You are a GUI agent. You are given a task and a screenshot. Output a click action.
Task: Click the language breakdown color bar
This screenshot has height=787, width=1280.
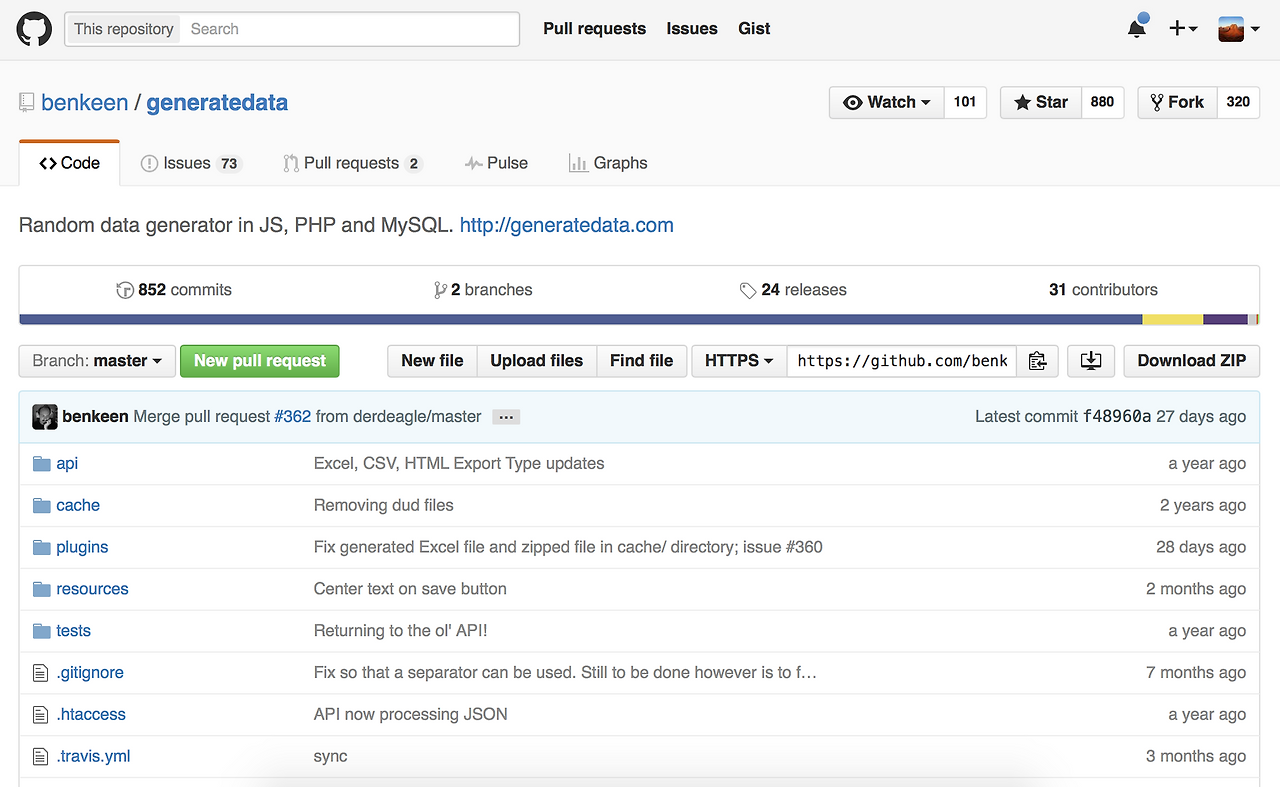coord(639,320)
